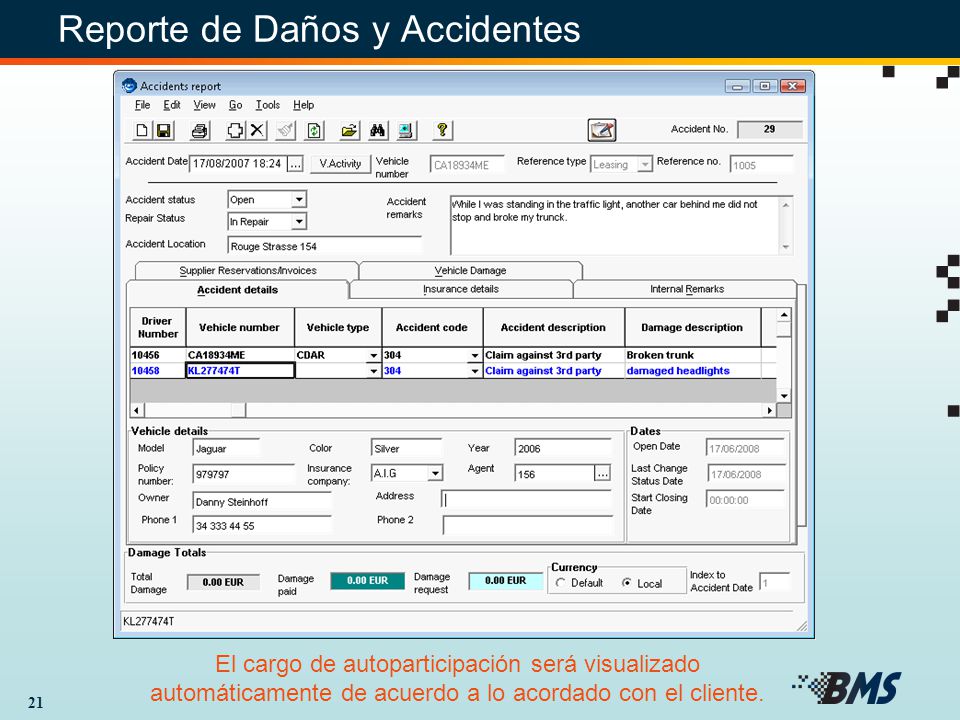Open the Reference type dropdown
This screenshot has width=960, height=720.
point(644,164)
